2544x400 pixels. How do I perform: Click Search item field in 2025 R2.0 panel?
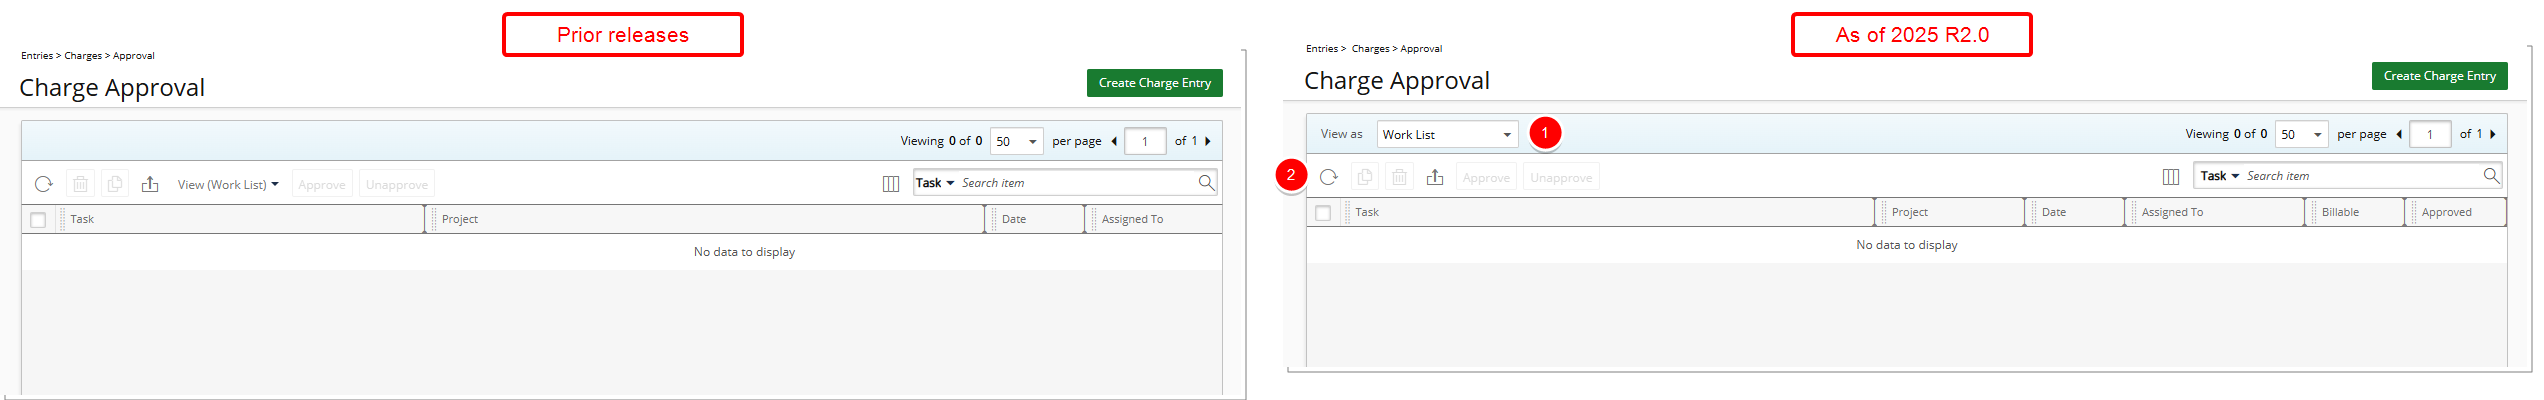point(2362,176)
